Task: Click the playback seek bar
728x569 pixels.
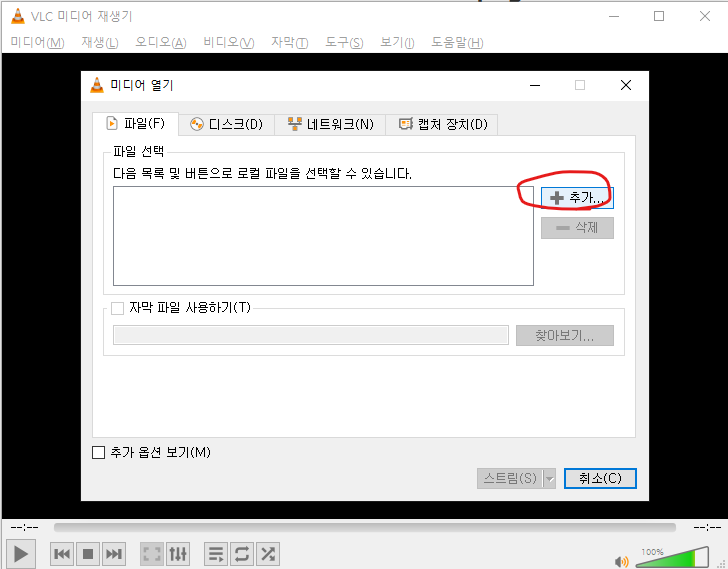Action: pos(364,527)
